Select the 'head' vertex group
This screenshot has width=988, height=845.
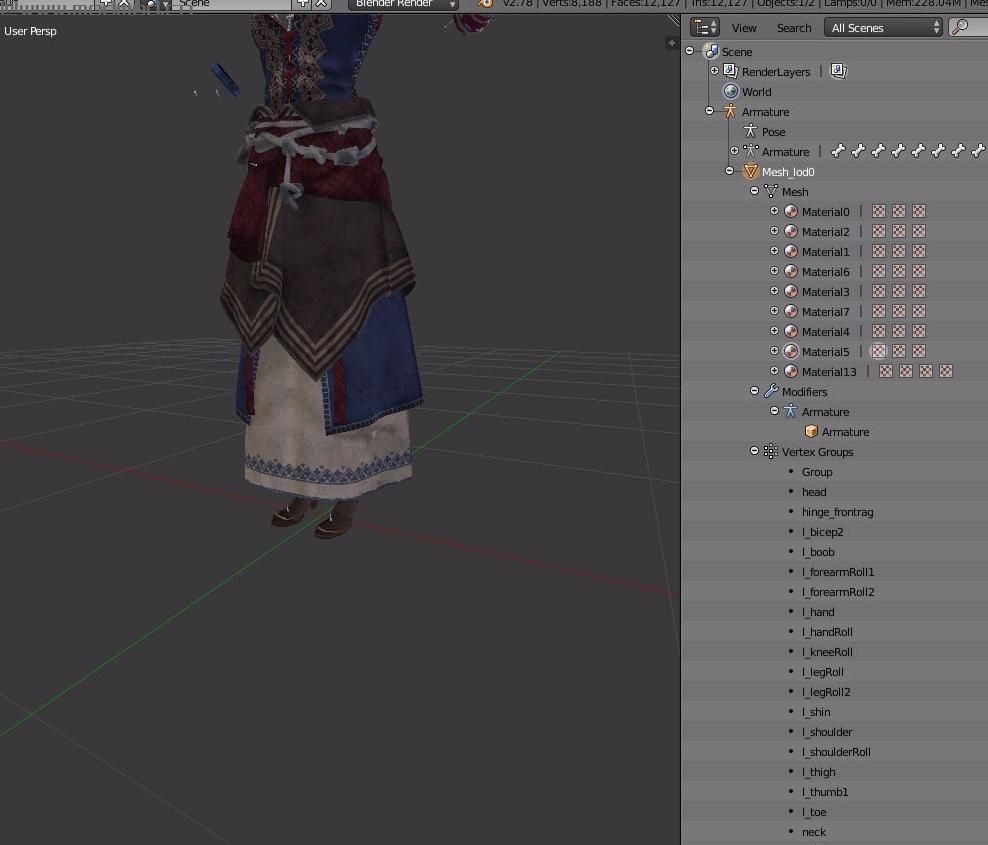point(814,492)
